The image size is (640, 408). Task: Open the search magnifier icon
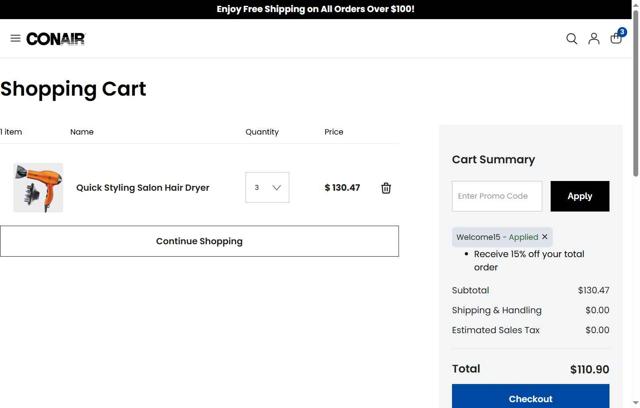tap(571, 39)
